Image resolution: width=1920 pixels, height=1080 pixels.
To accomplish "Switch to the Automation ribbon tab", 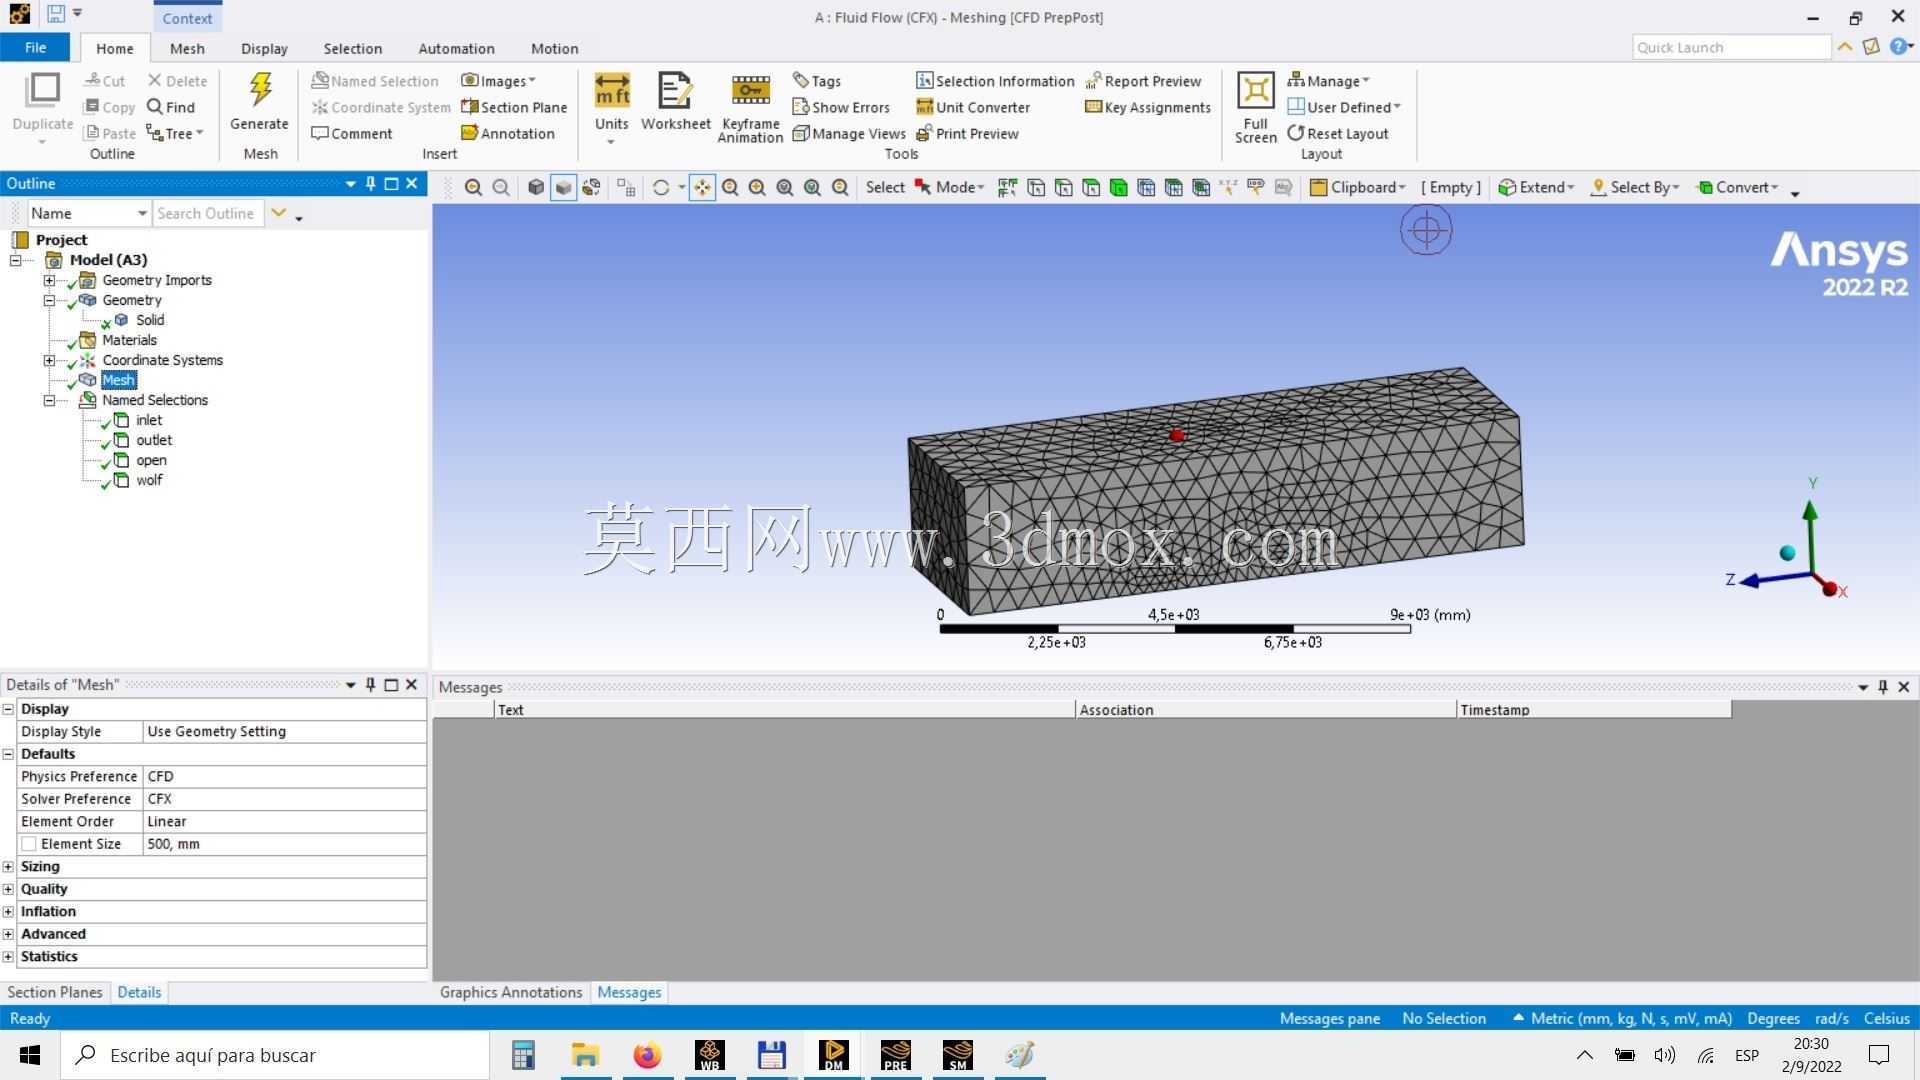I will coord(456,48).
